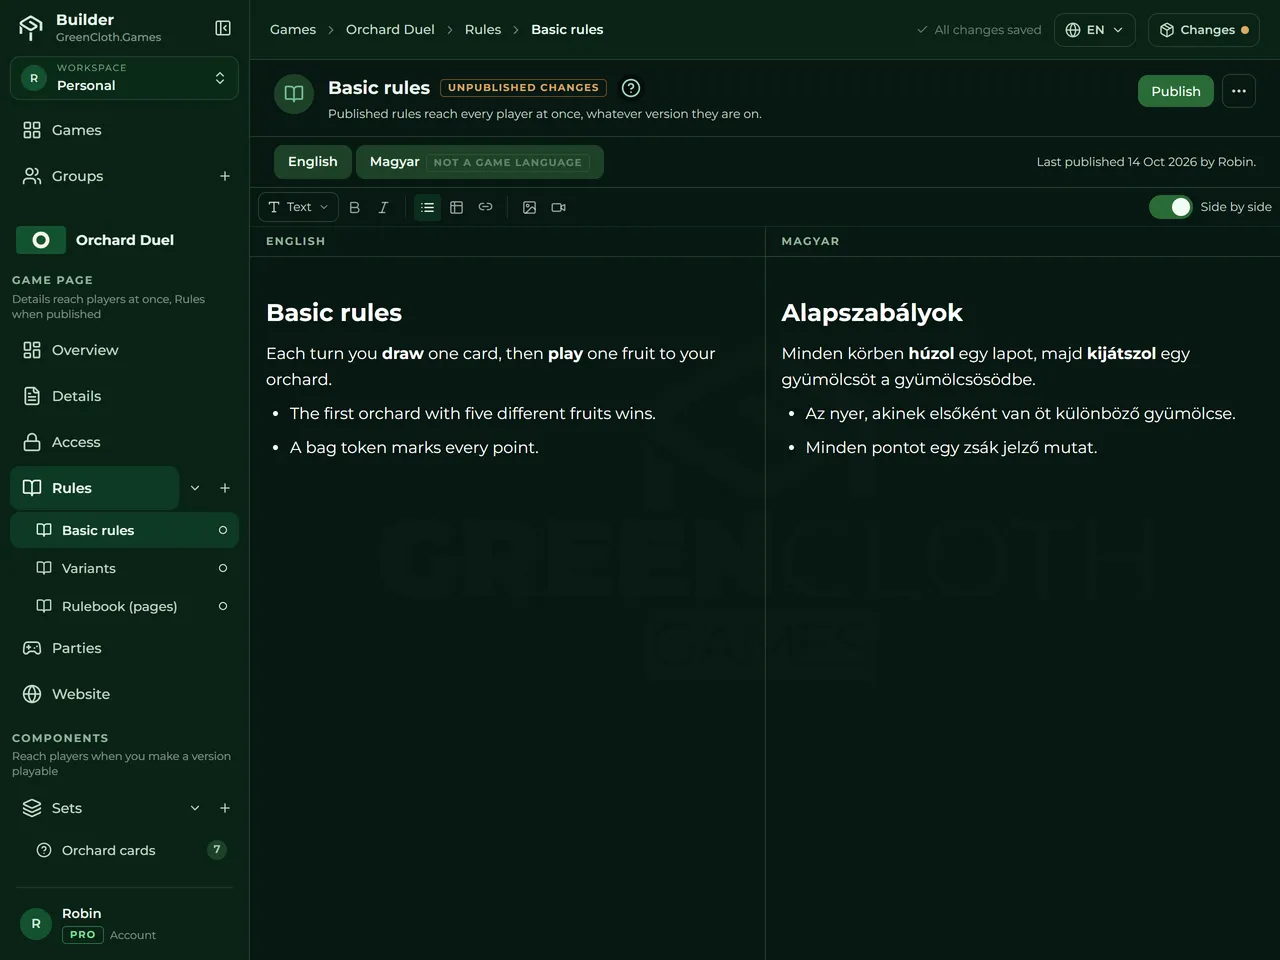1280x960 pixels.
Task: Collapse the Rules section
Action: tap(195, 488)
